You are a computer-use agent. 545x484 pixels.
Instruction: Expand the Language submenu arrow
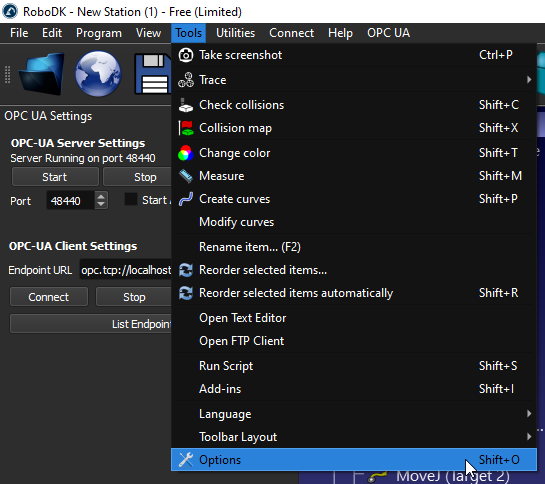529,414
